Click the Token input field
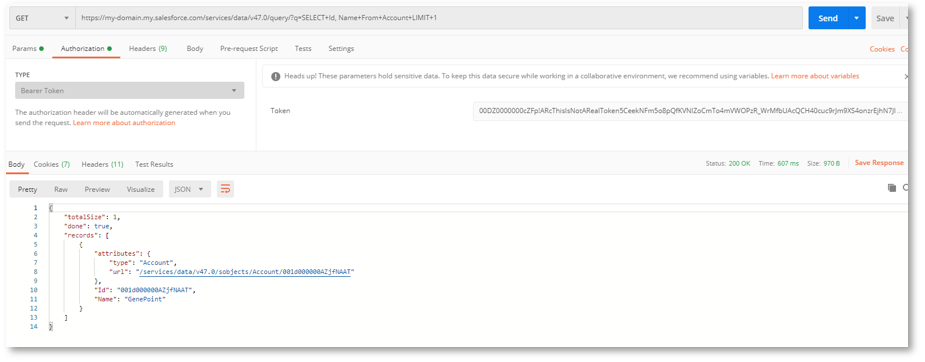The image size is (925, 362). tap(689, 111)
